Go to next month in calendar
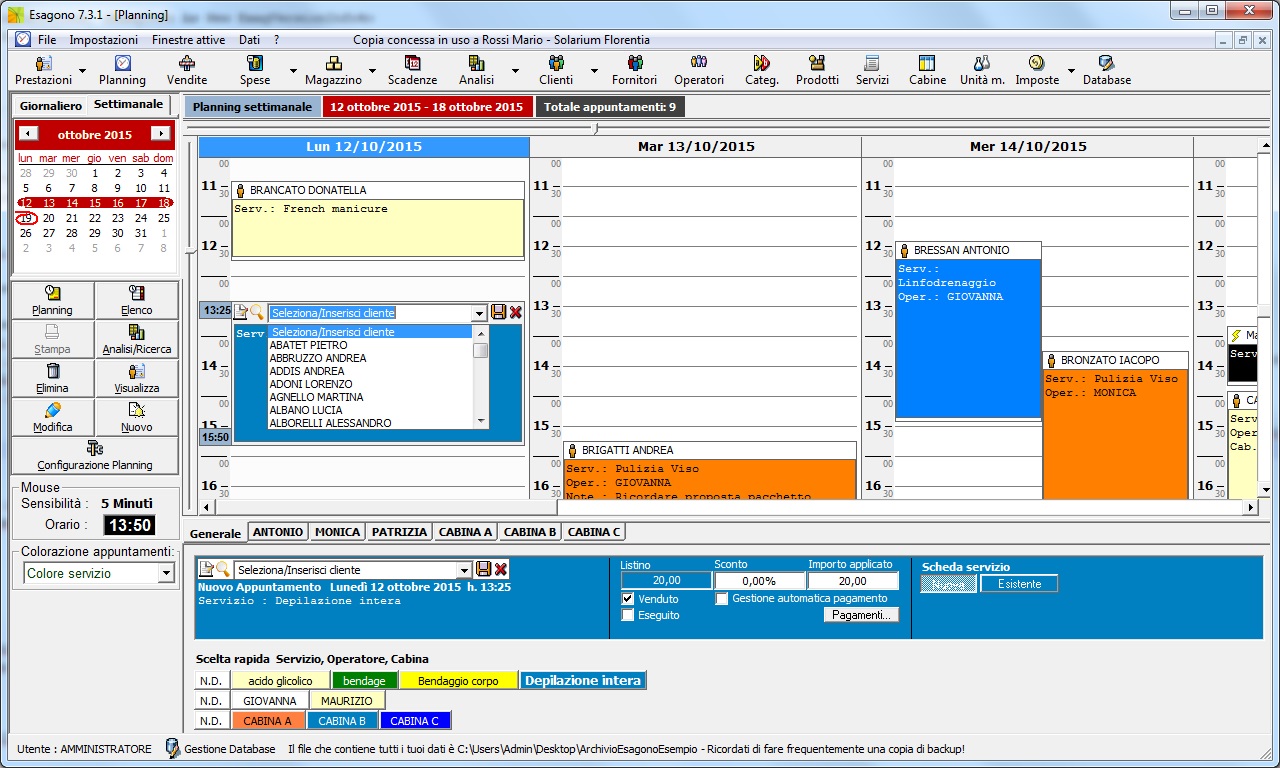 [160, 134]
